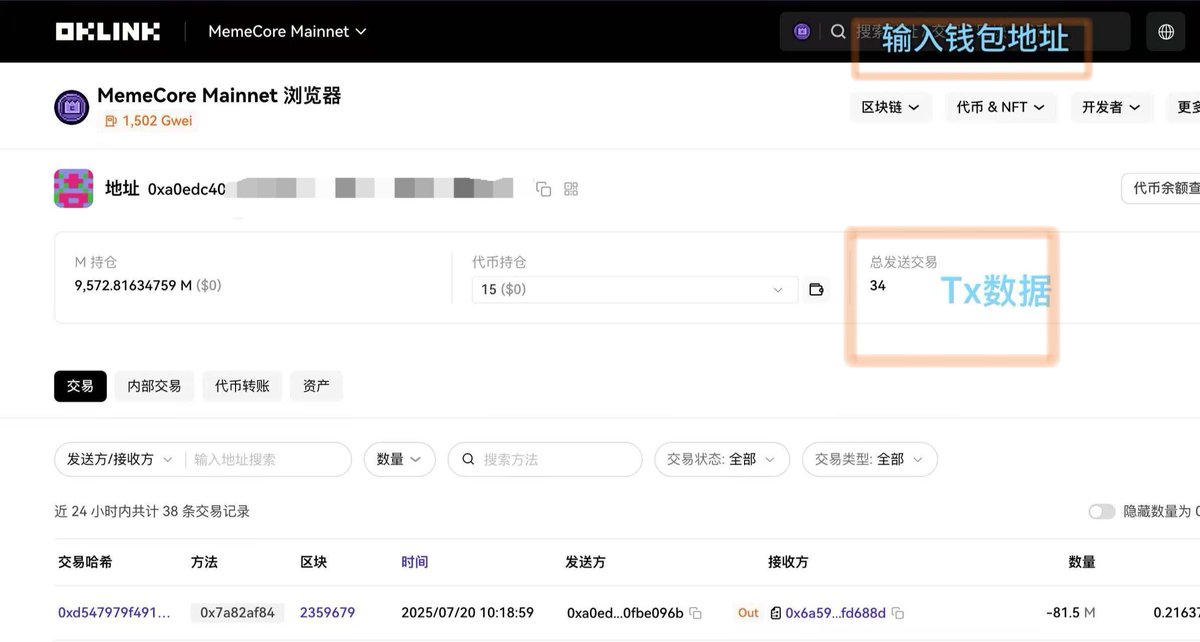Focus the 搜索方法 search field
This screenshot has height=642, width=1200.
click(545, 459)
